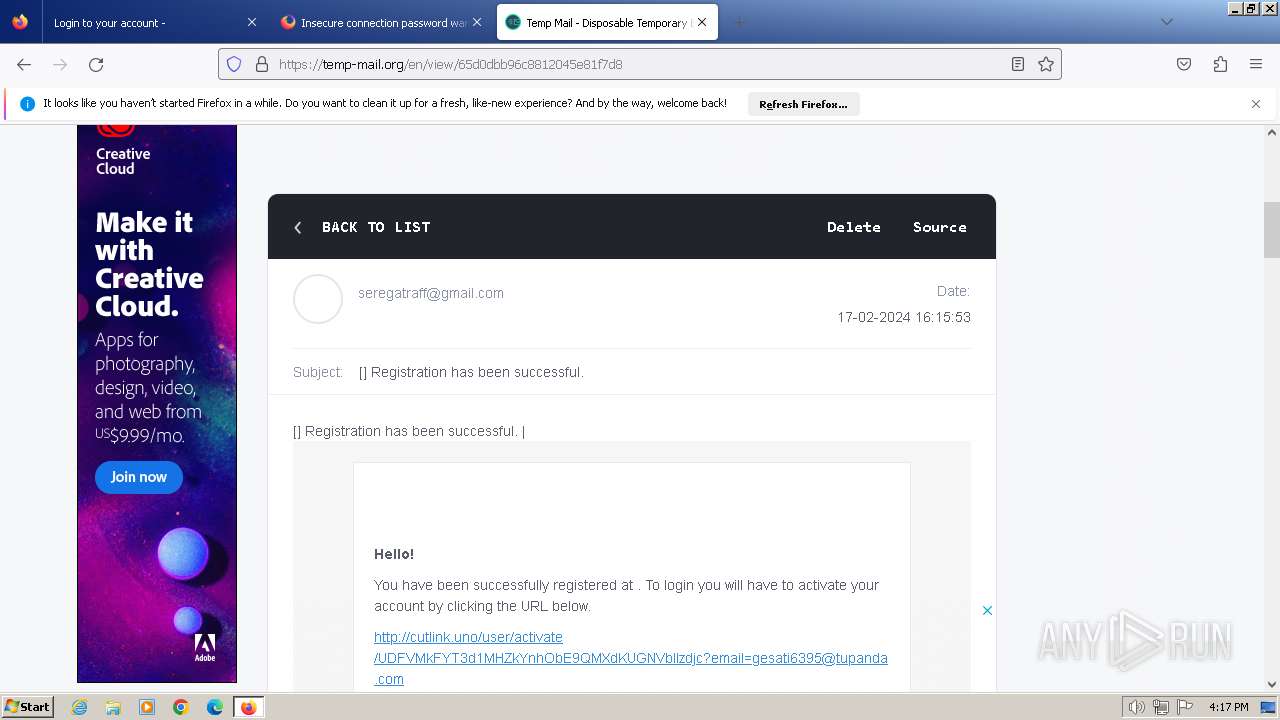The image size is (1280, 720).
Task: Close the Temp Mail tab
Action: (702, 22)
